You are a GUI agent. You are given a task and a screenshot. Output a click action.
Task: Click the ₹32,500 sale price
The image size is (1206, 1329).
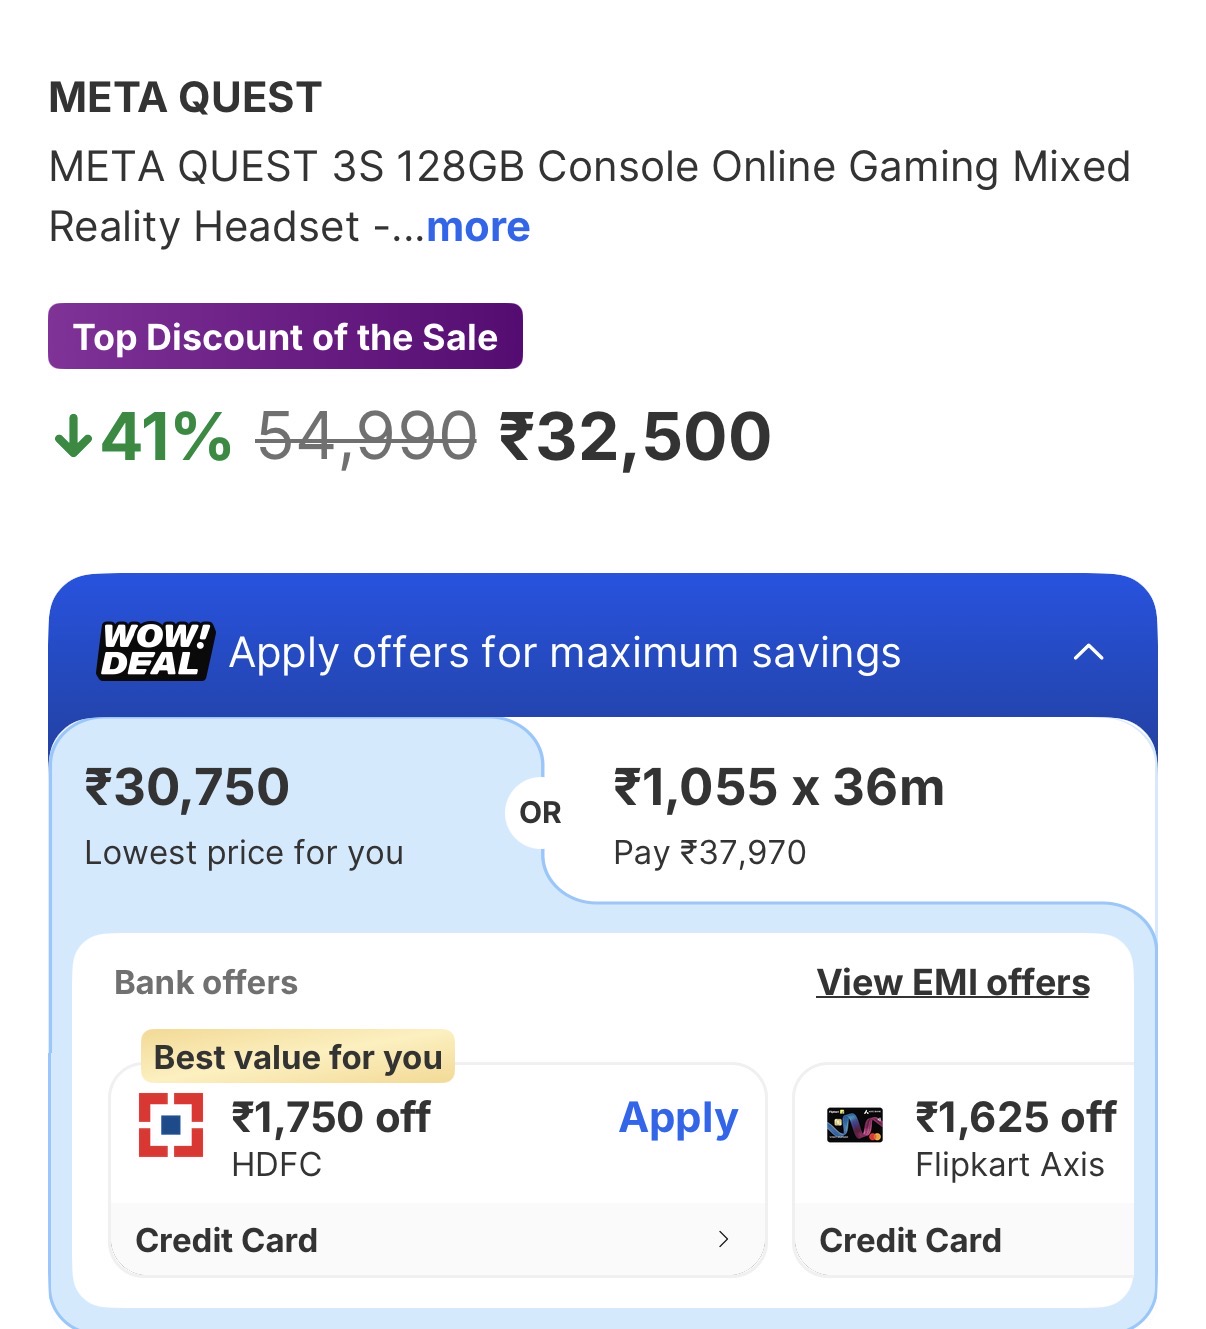pos(635,438)
